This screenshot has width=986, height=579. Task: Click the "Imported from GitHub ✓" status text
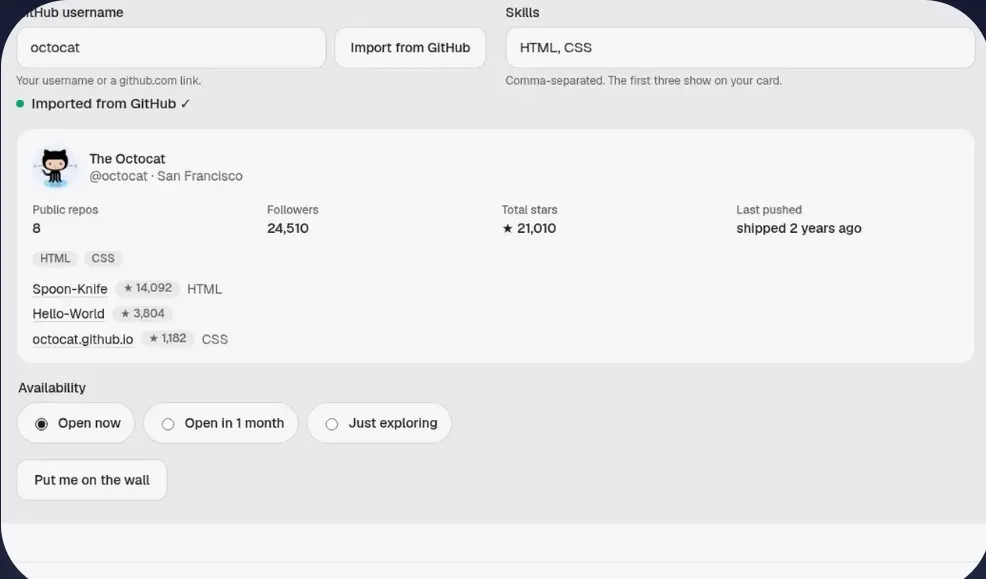[111, 104]
